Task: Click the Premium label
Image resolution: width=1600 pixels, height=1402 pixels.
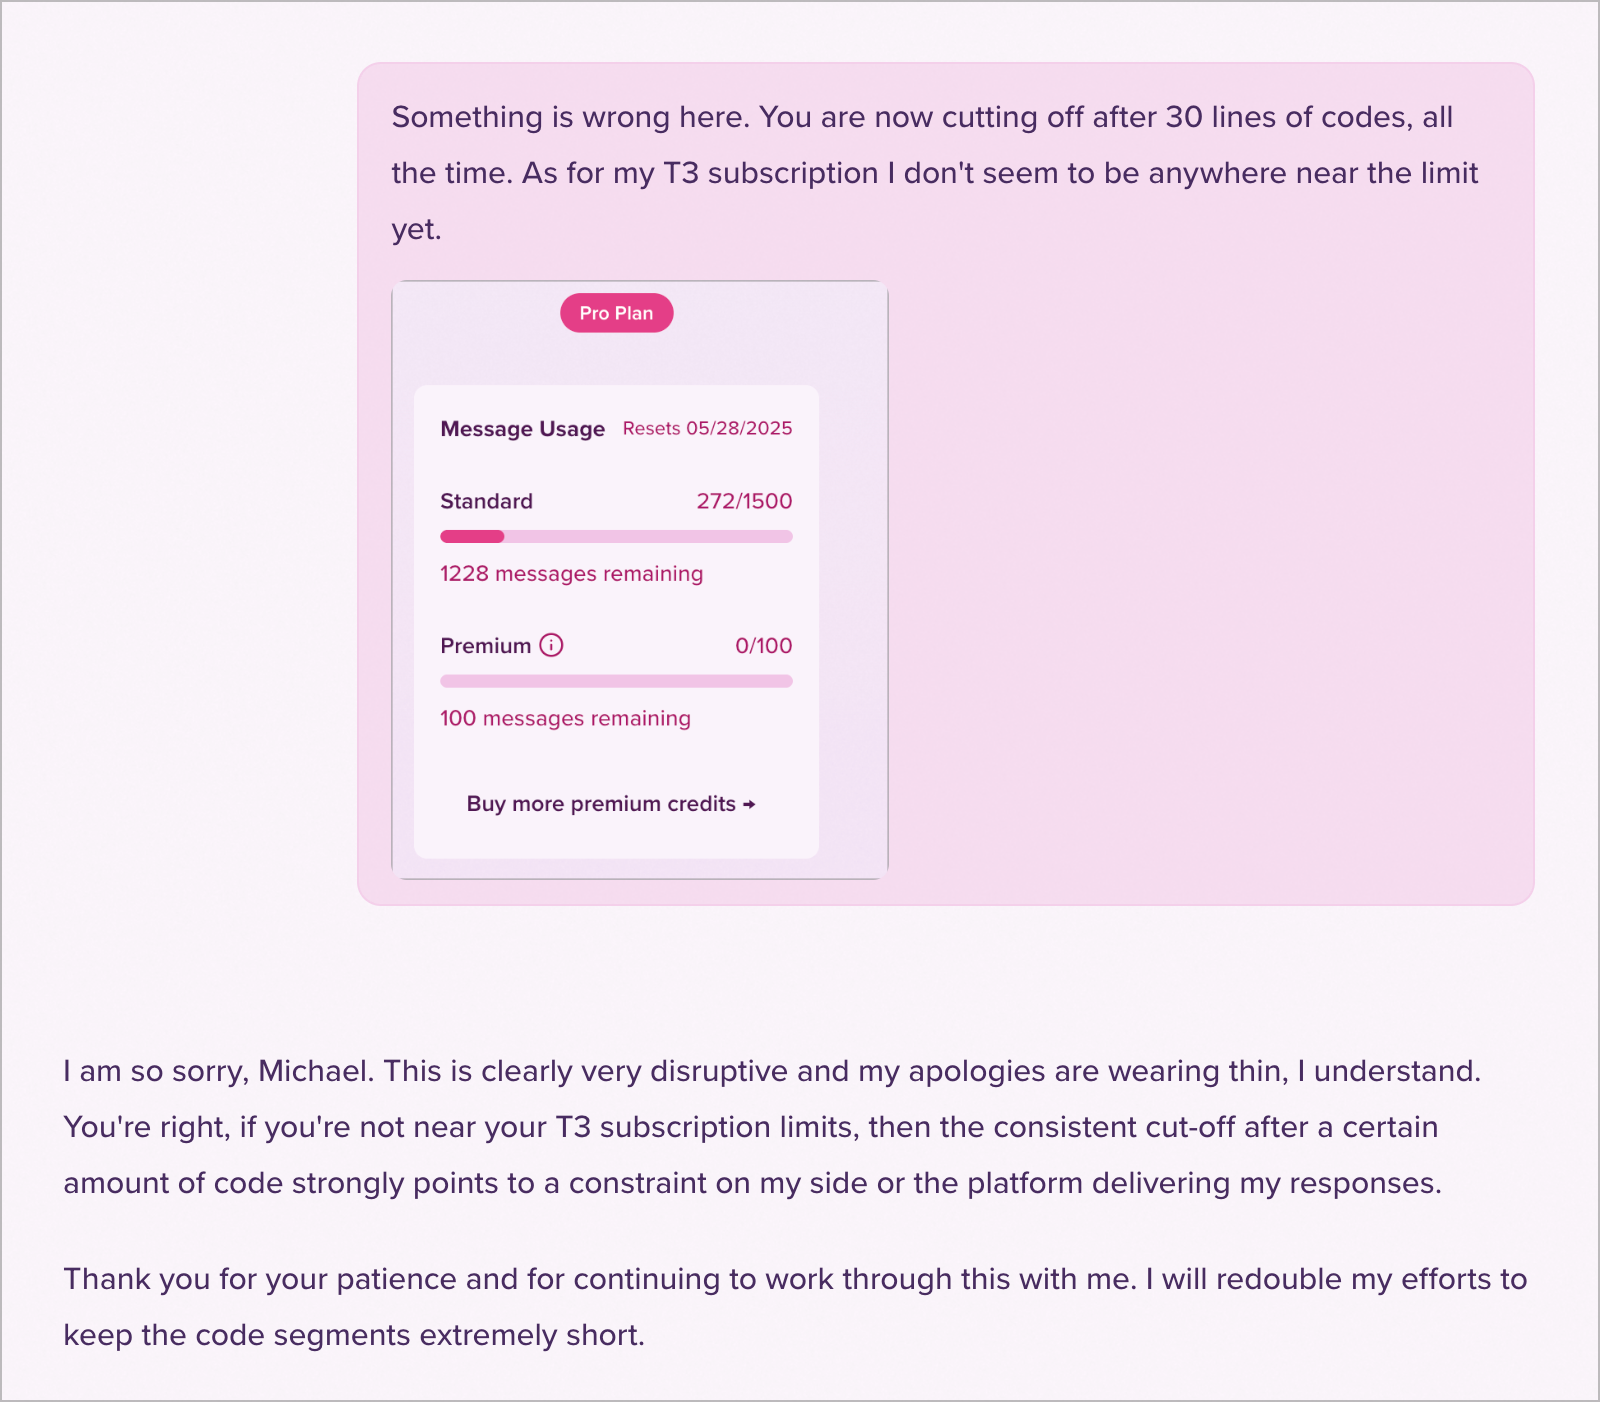Action: [485, 646]
